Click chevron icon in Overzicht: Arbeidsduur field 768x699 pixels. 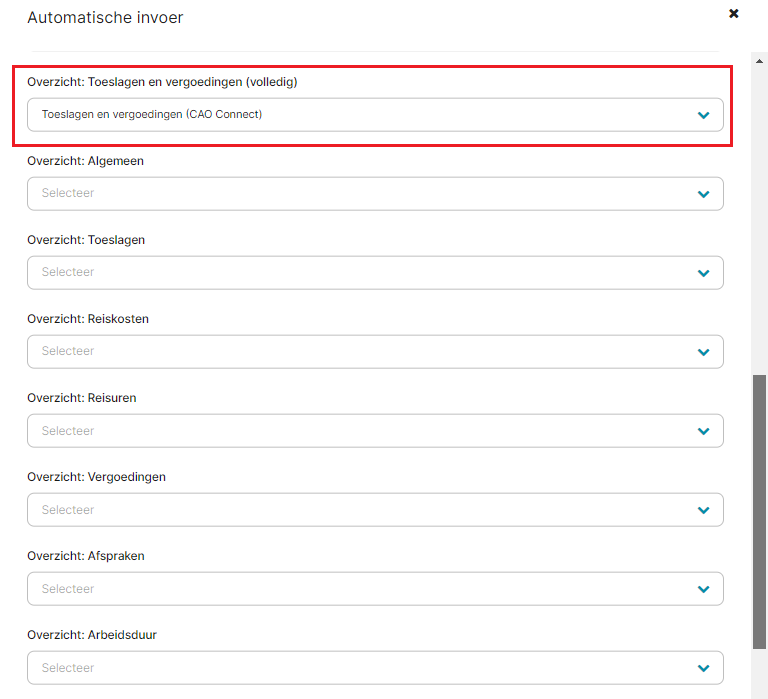(703, 668)
